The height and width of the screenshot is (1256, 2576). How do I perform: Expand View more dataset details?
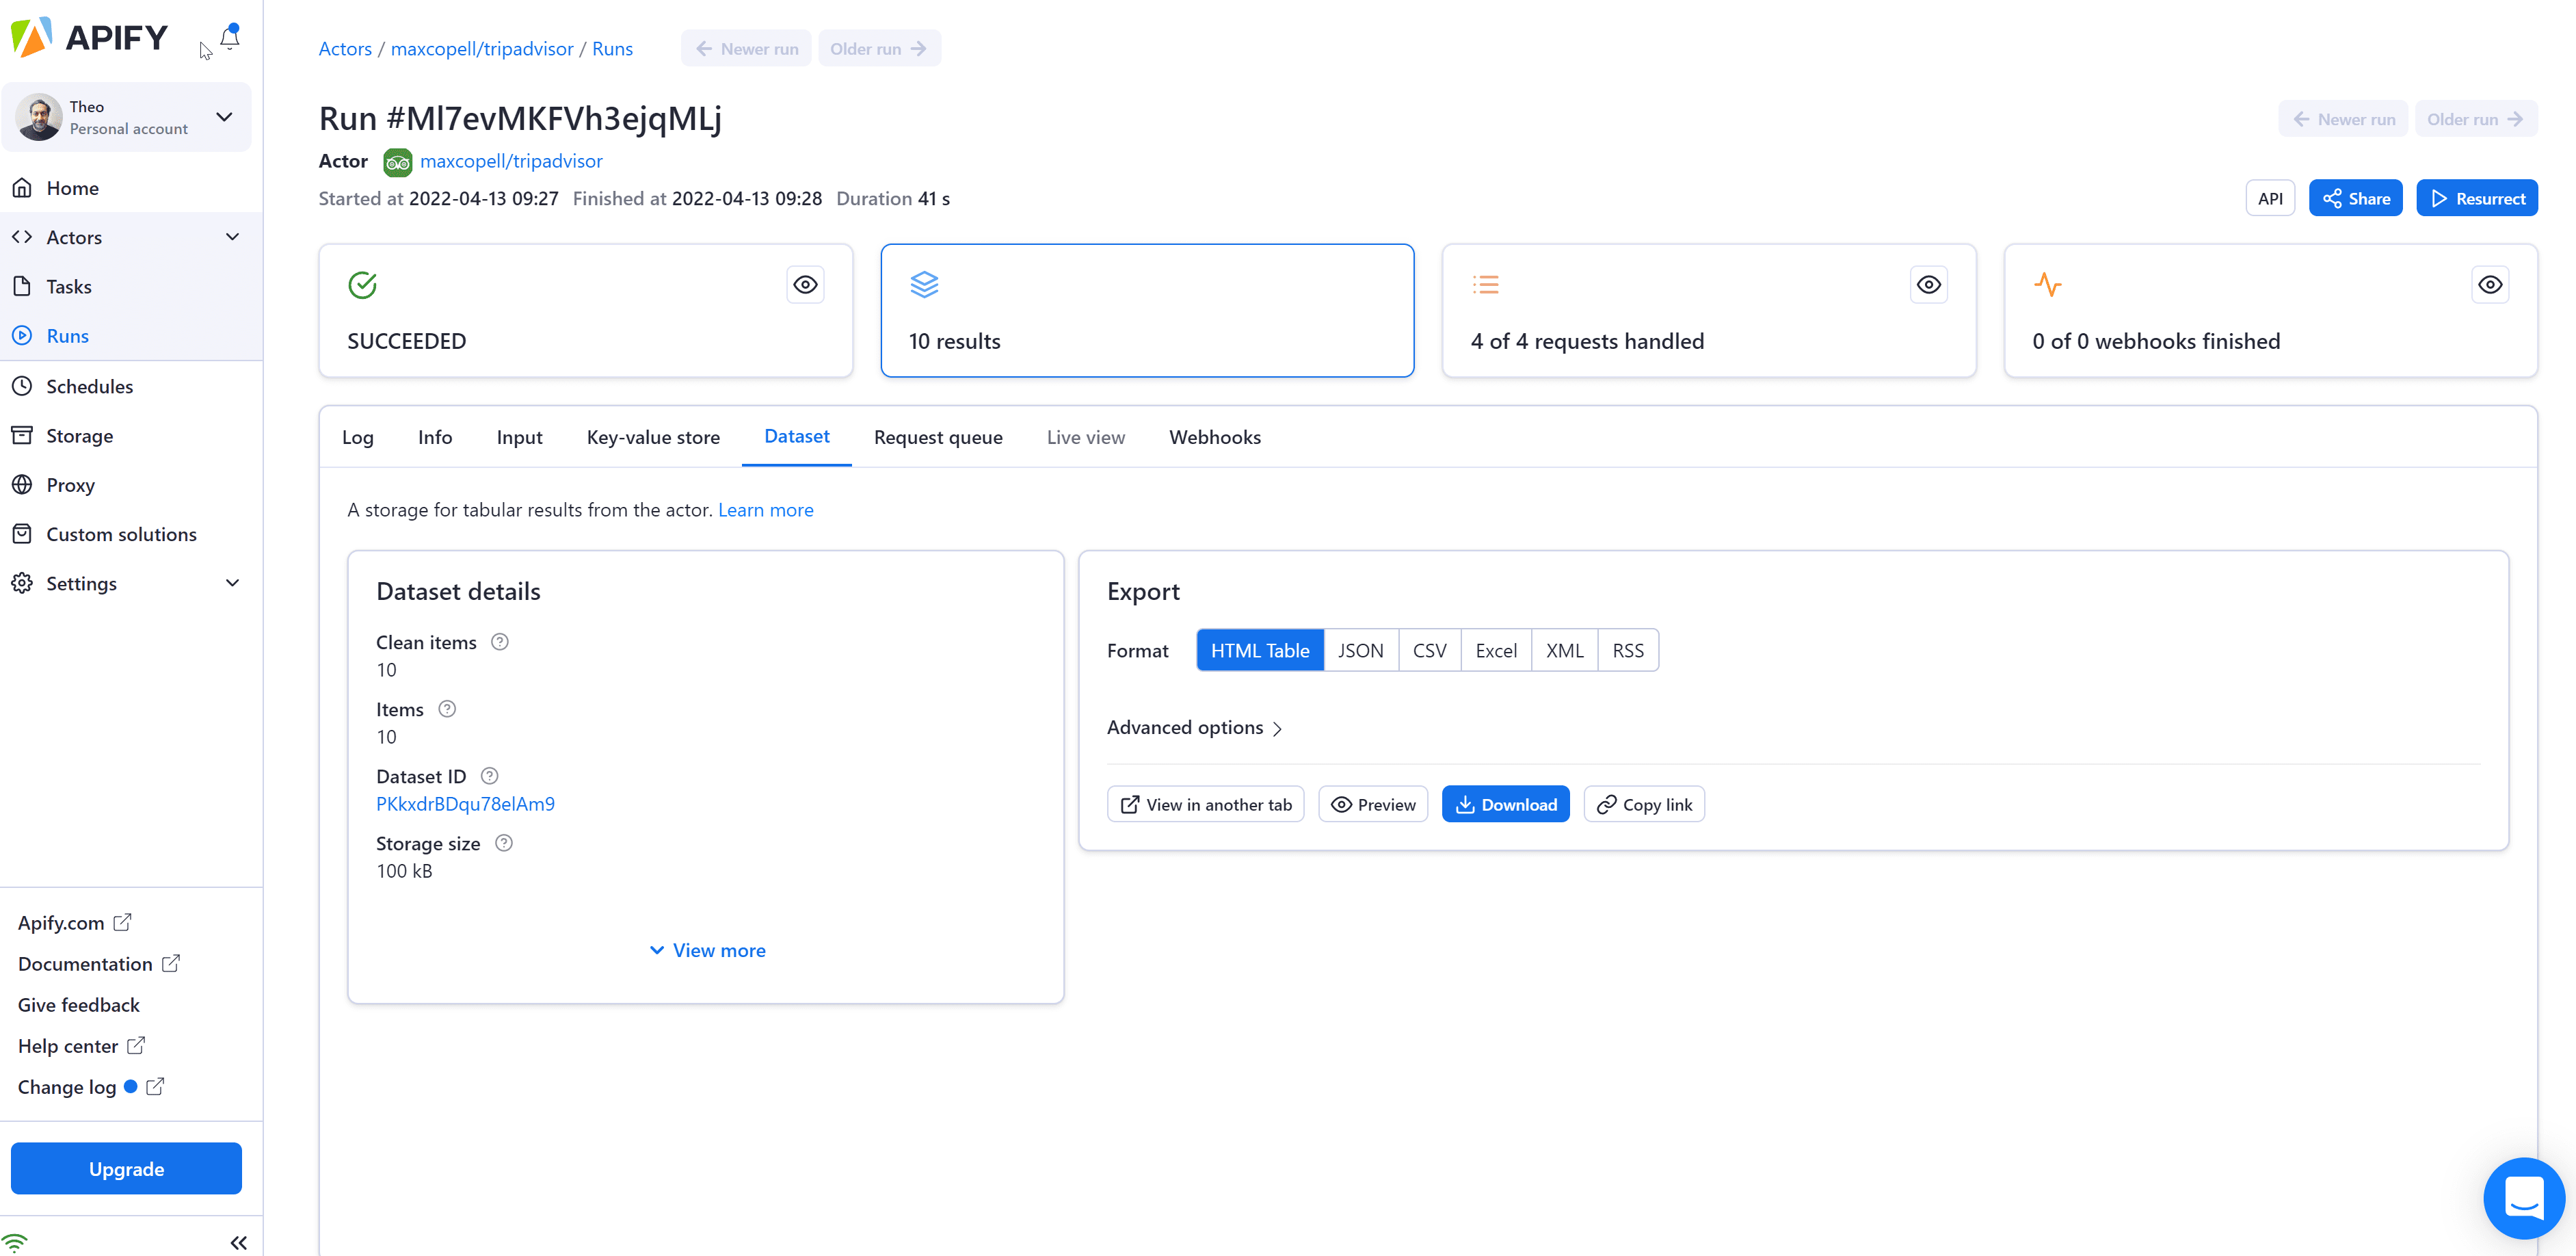click(707, 950)
